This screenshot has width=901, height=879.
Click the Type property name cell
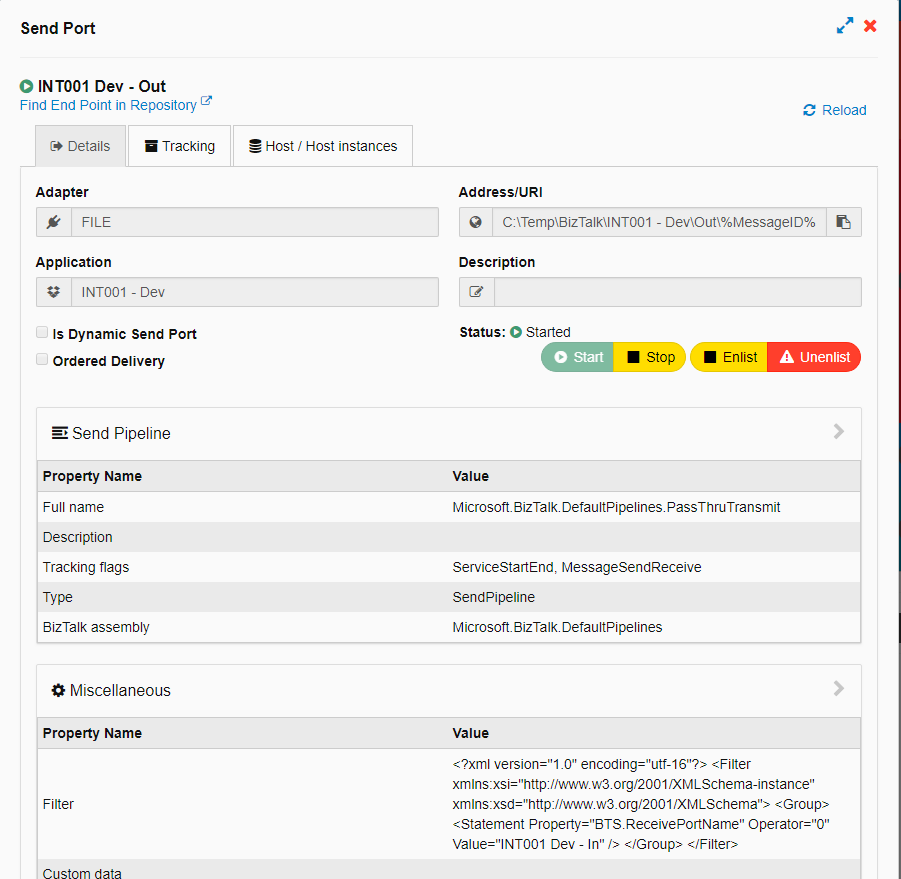57,597
